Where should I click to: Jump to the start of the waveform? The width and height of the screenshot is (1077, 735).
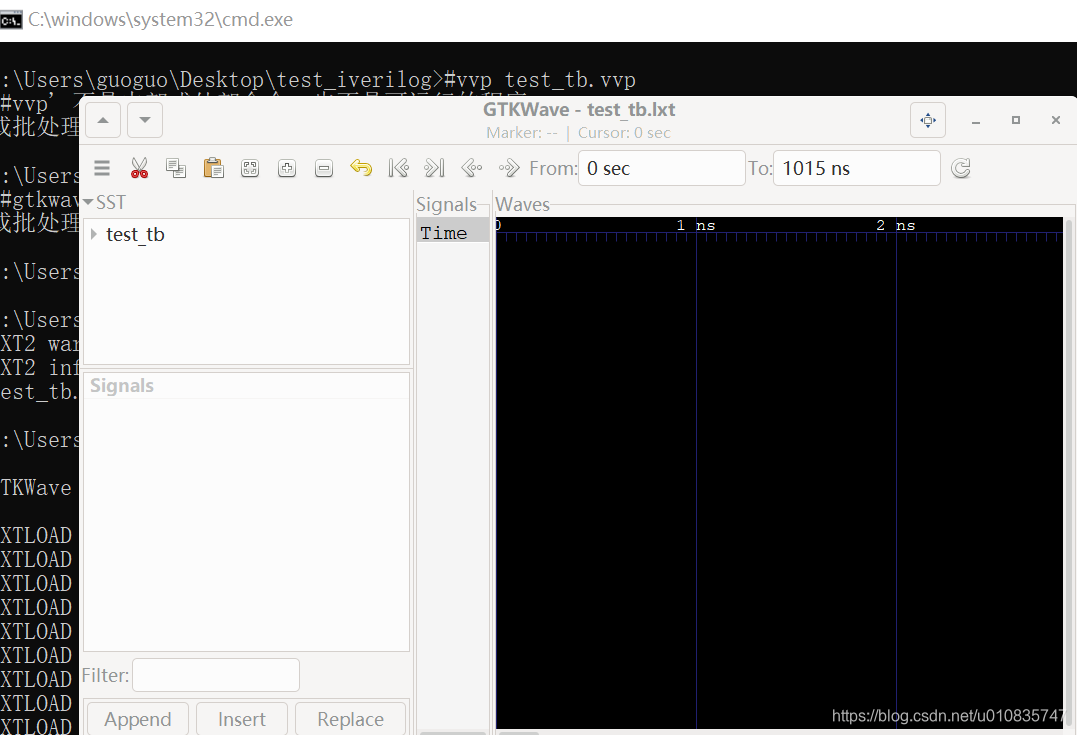tap(398, 167)
